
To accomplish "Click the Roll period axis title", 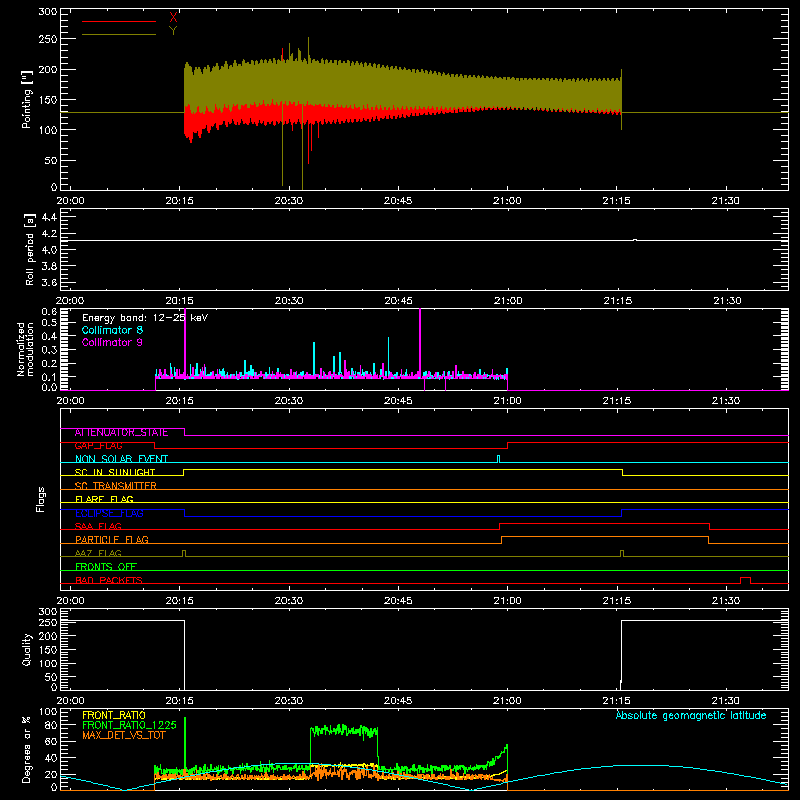I will (30, 249).
